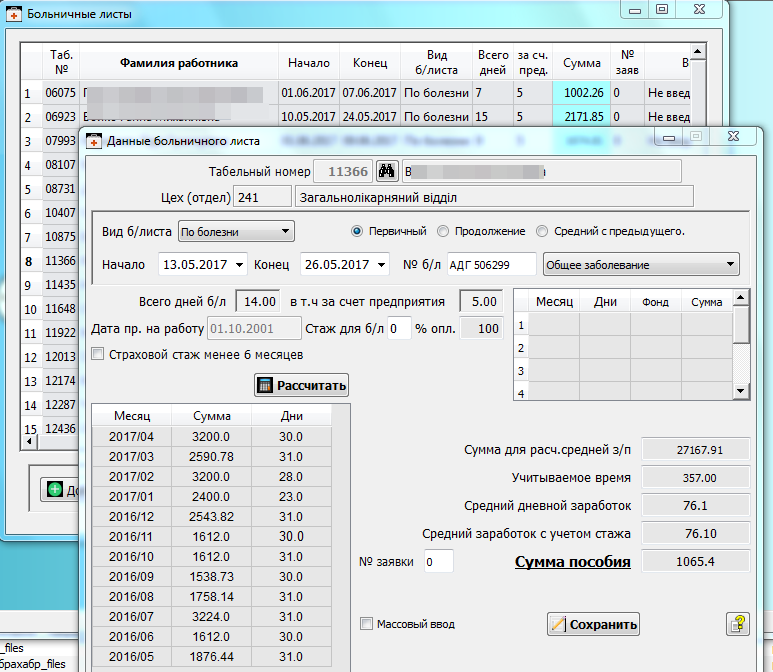Click into the № заявки input field
773x672 pixels.
(x=438, y=562)
